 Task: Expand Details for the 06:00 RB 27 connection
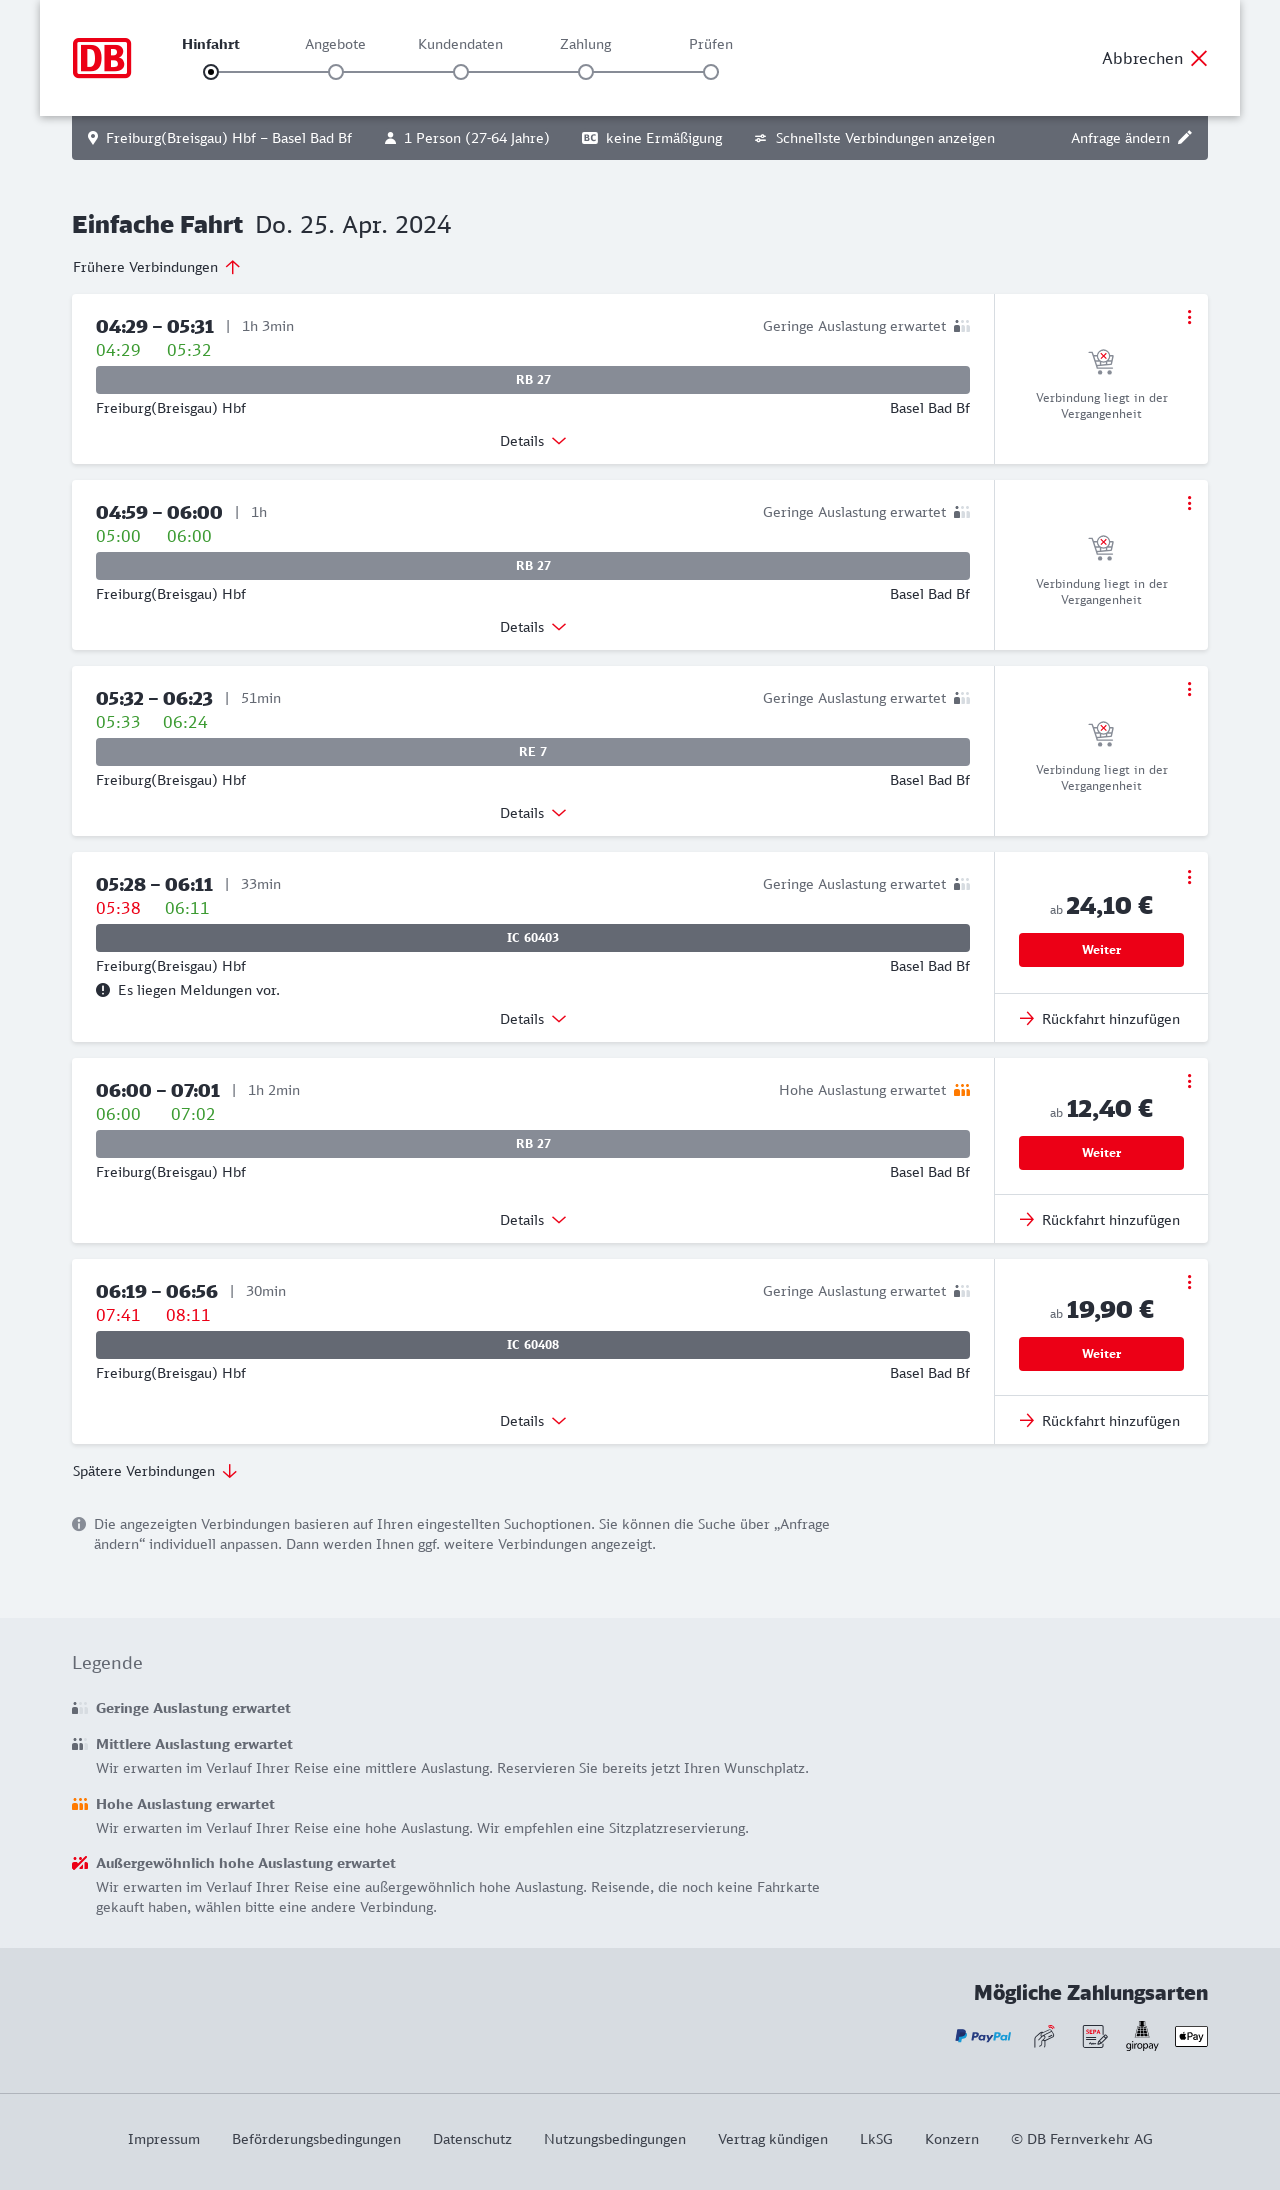(533, 1220)
